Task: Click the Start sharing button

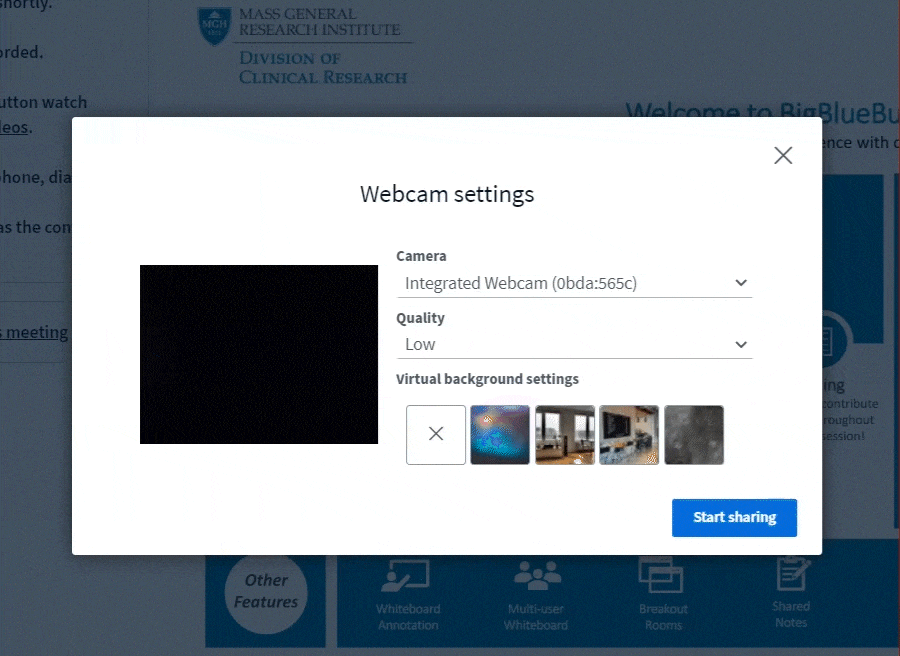Action: point(734,517)
